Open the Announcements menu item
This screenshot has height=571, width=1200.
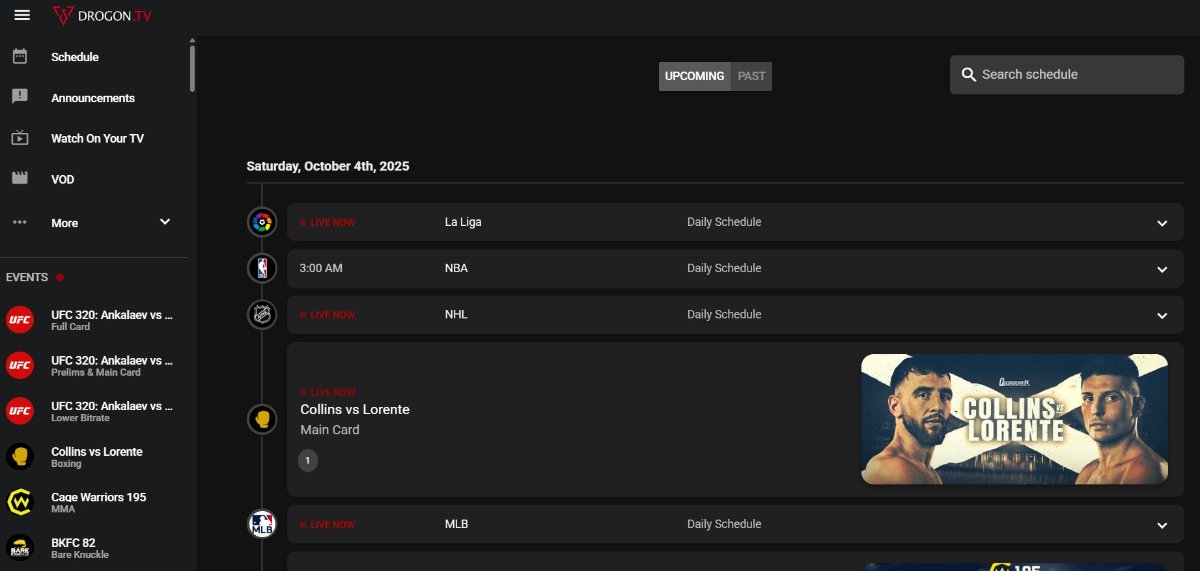click(x=93, y=98)
